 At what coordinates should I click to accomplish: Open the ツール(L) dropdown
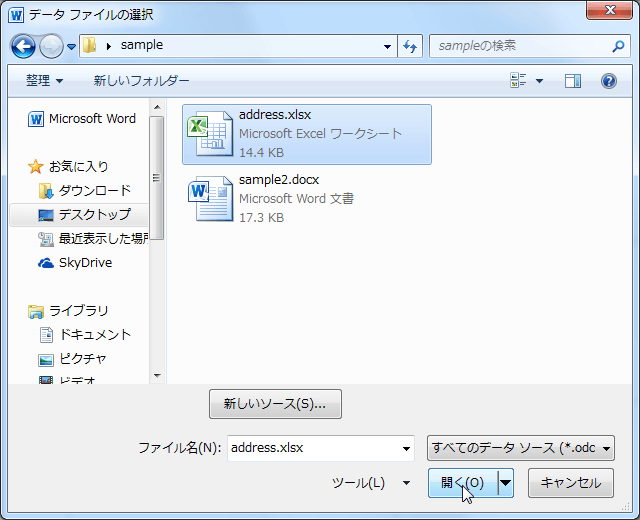pos(371,483)
